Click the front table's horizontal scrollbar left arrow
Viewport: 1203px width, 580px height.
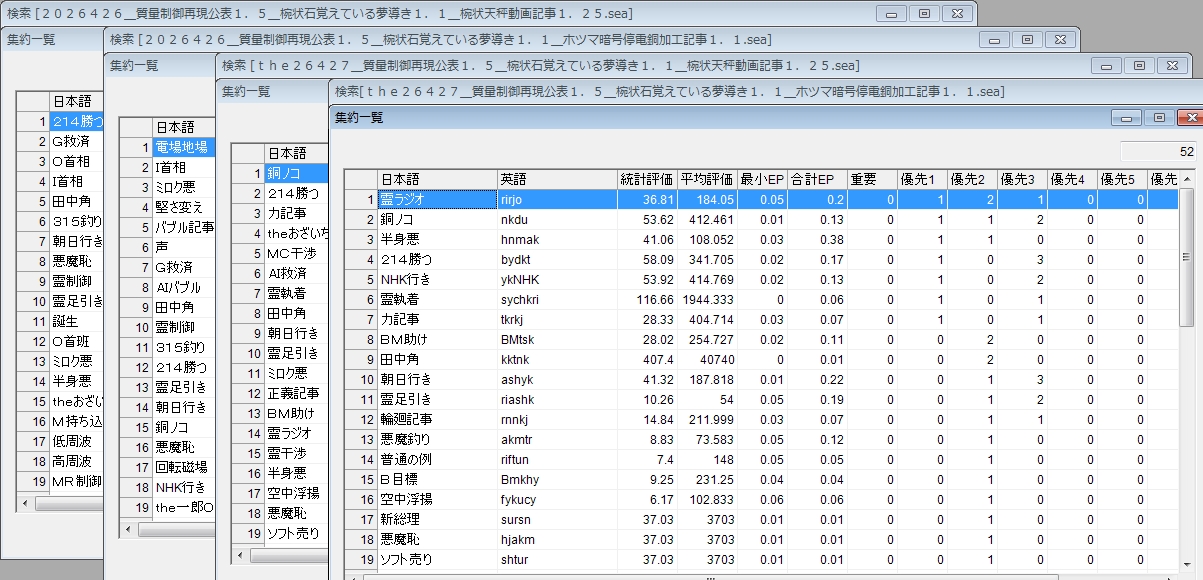click(x=352, y=575)
